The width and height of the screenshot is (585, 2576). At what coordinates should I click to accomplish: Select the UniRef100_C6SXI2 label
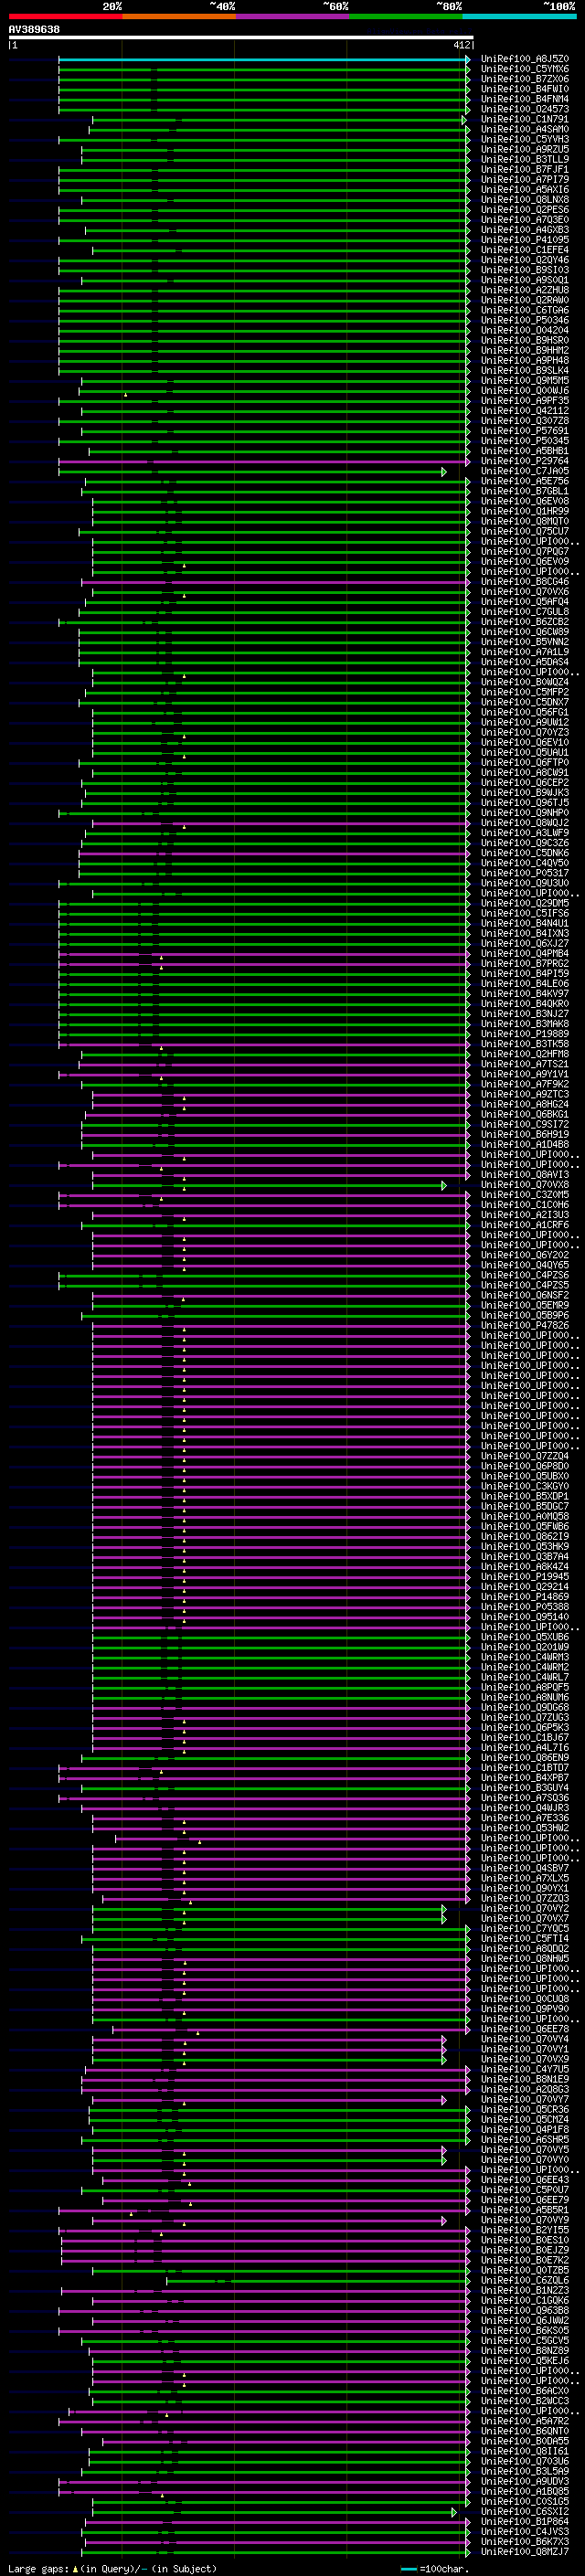tap(525, 2513)
